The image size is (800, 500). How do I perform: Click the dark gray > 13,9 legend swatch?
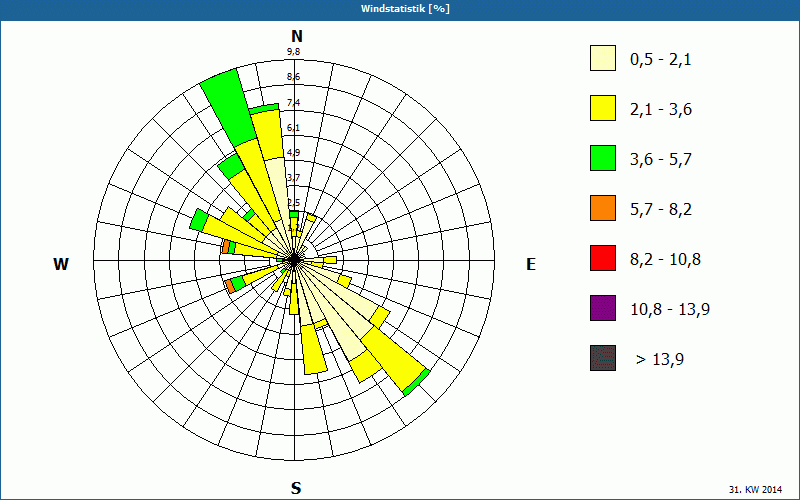[603, 358]
